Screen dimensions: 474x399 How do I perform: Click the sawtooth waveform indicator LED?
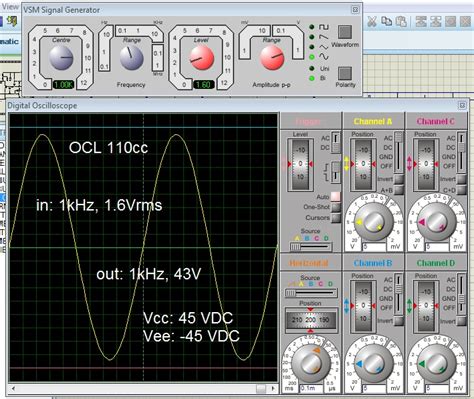point(312,37)
